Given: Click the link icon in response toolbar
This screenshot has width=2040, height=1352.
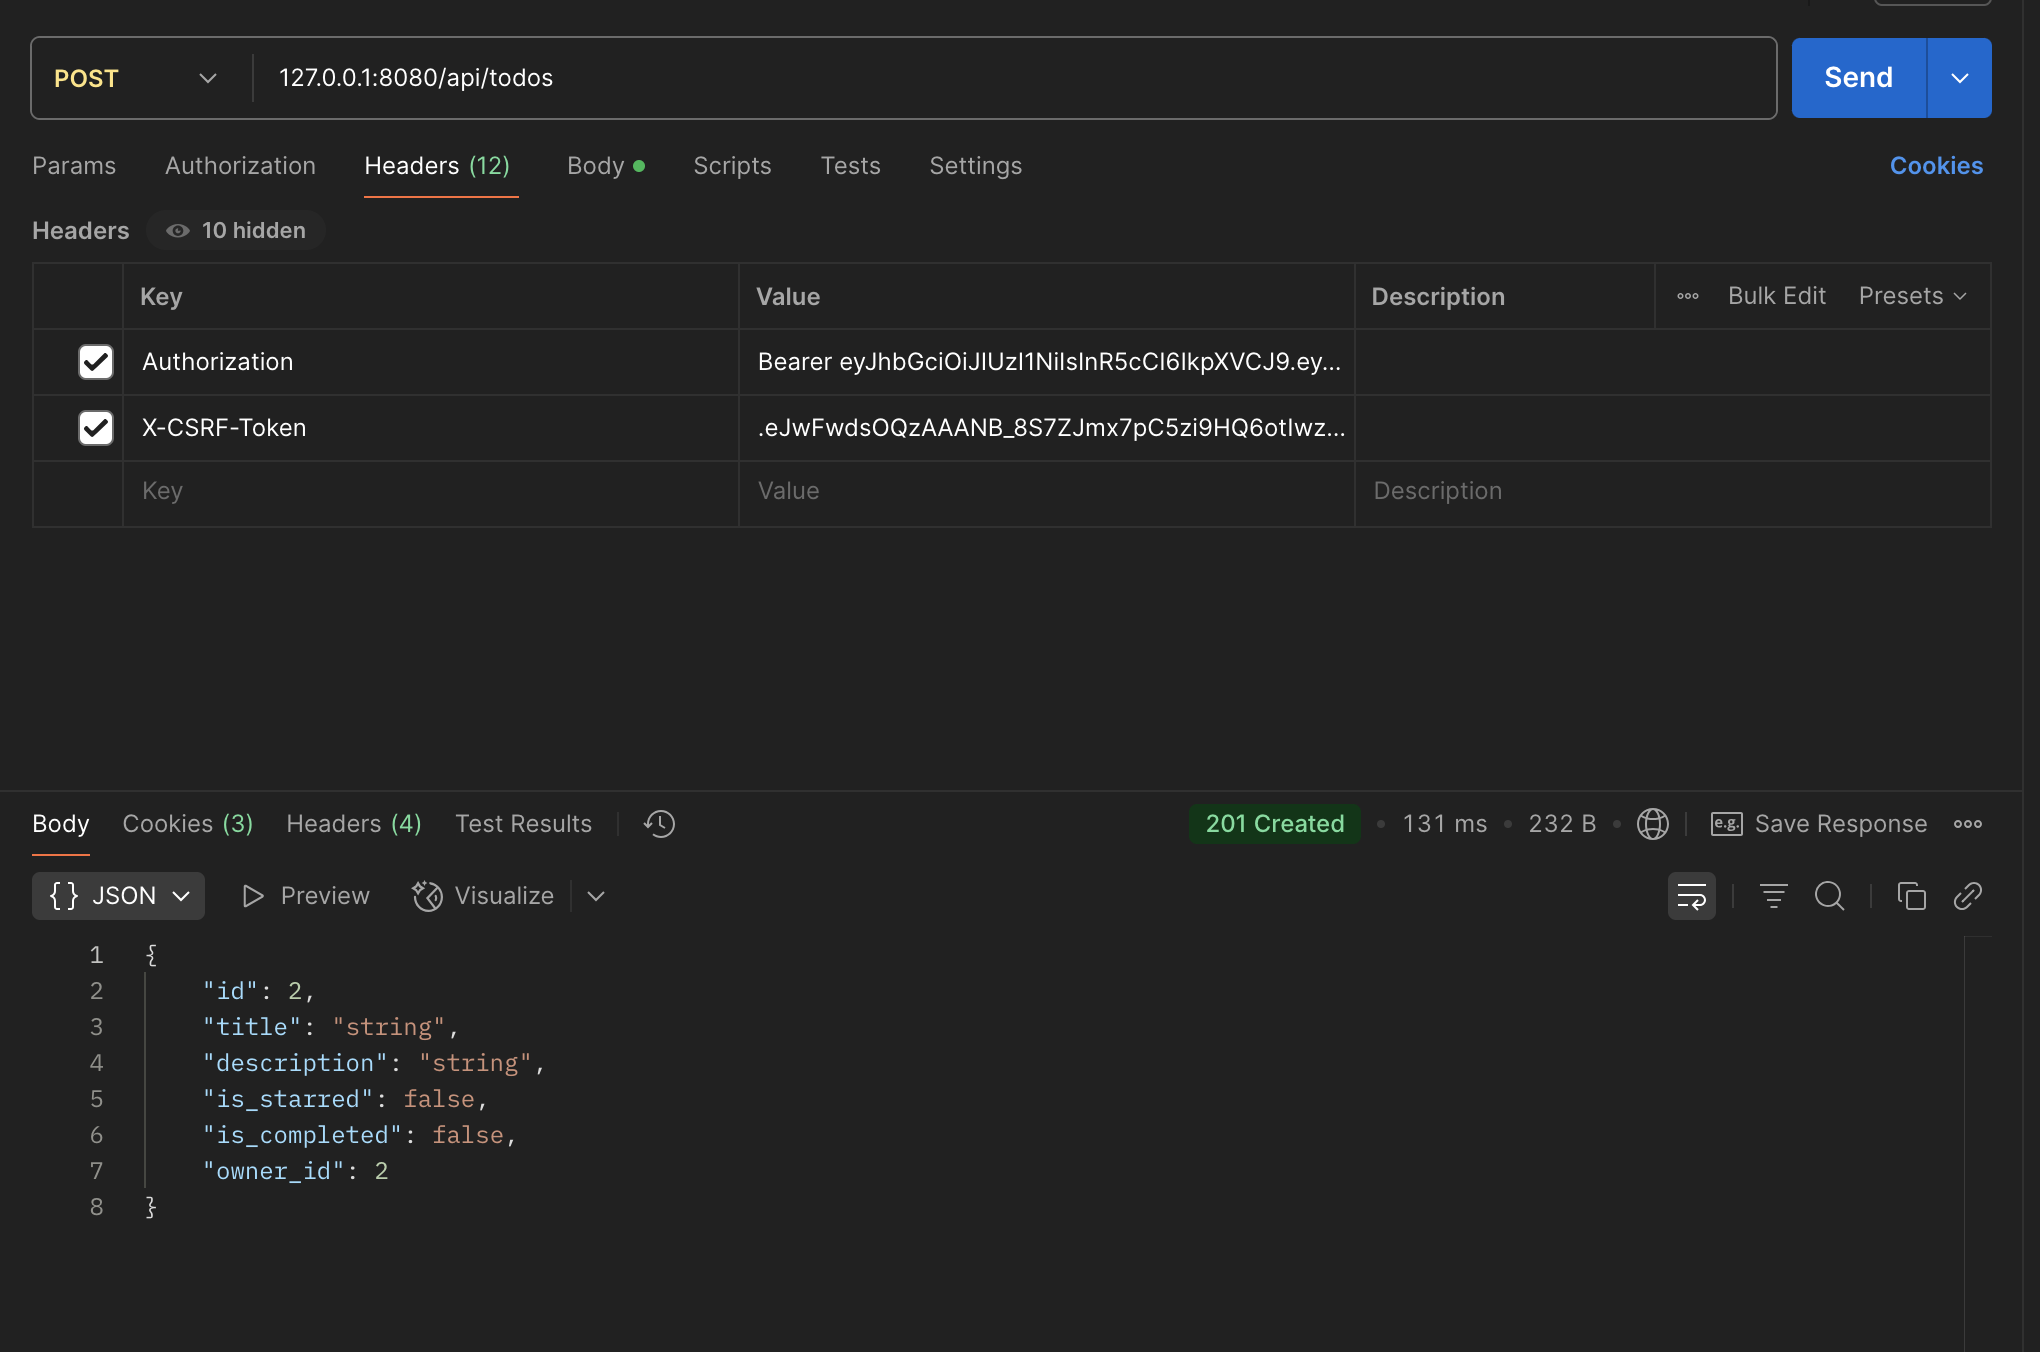Looking at the screenshot, I should pos(1967,896).
